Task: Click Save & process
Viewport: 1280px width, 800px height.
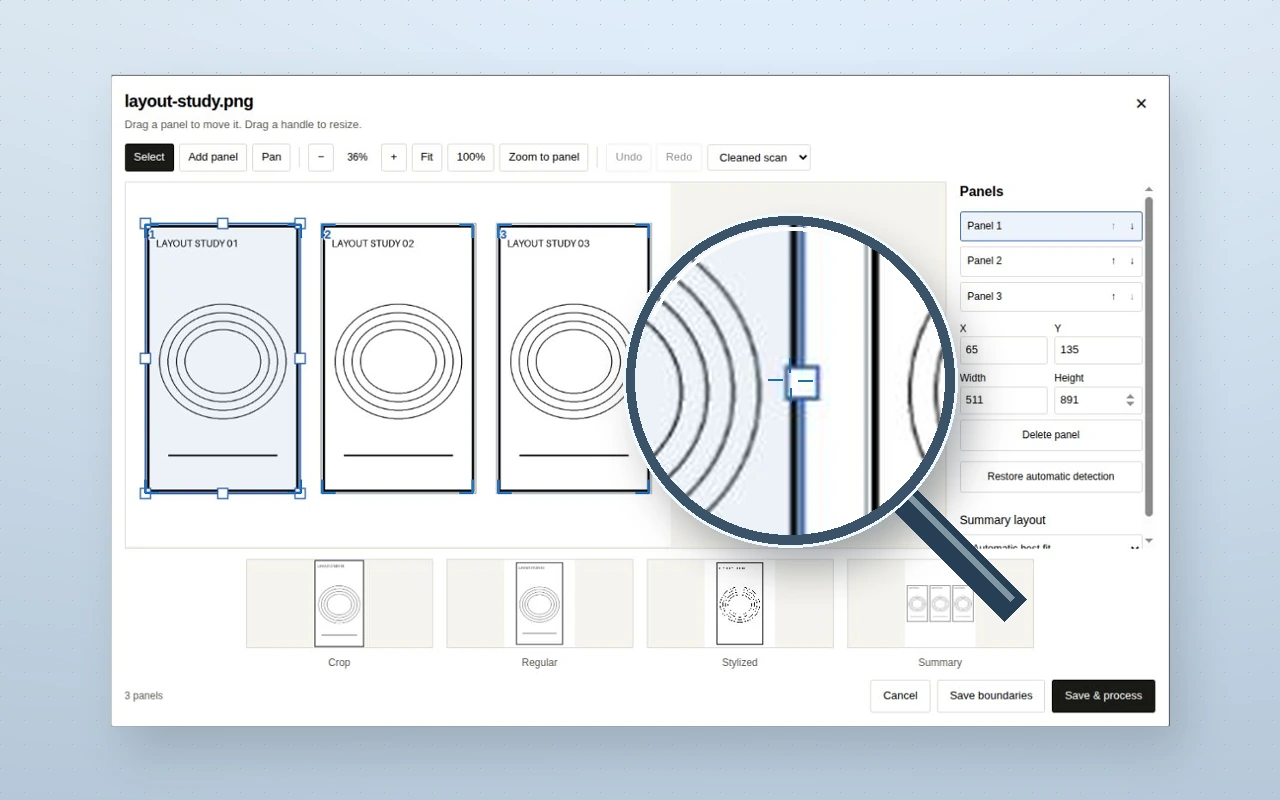Action: 1103,696
